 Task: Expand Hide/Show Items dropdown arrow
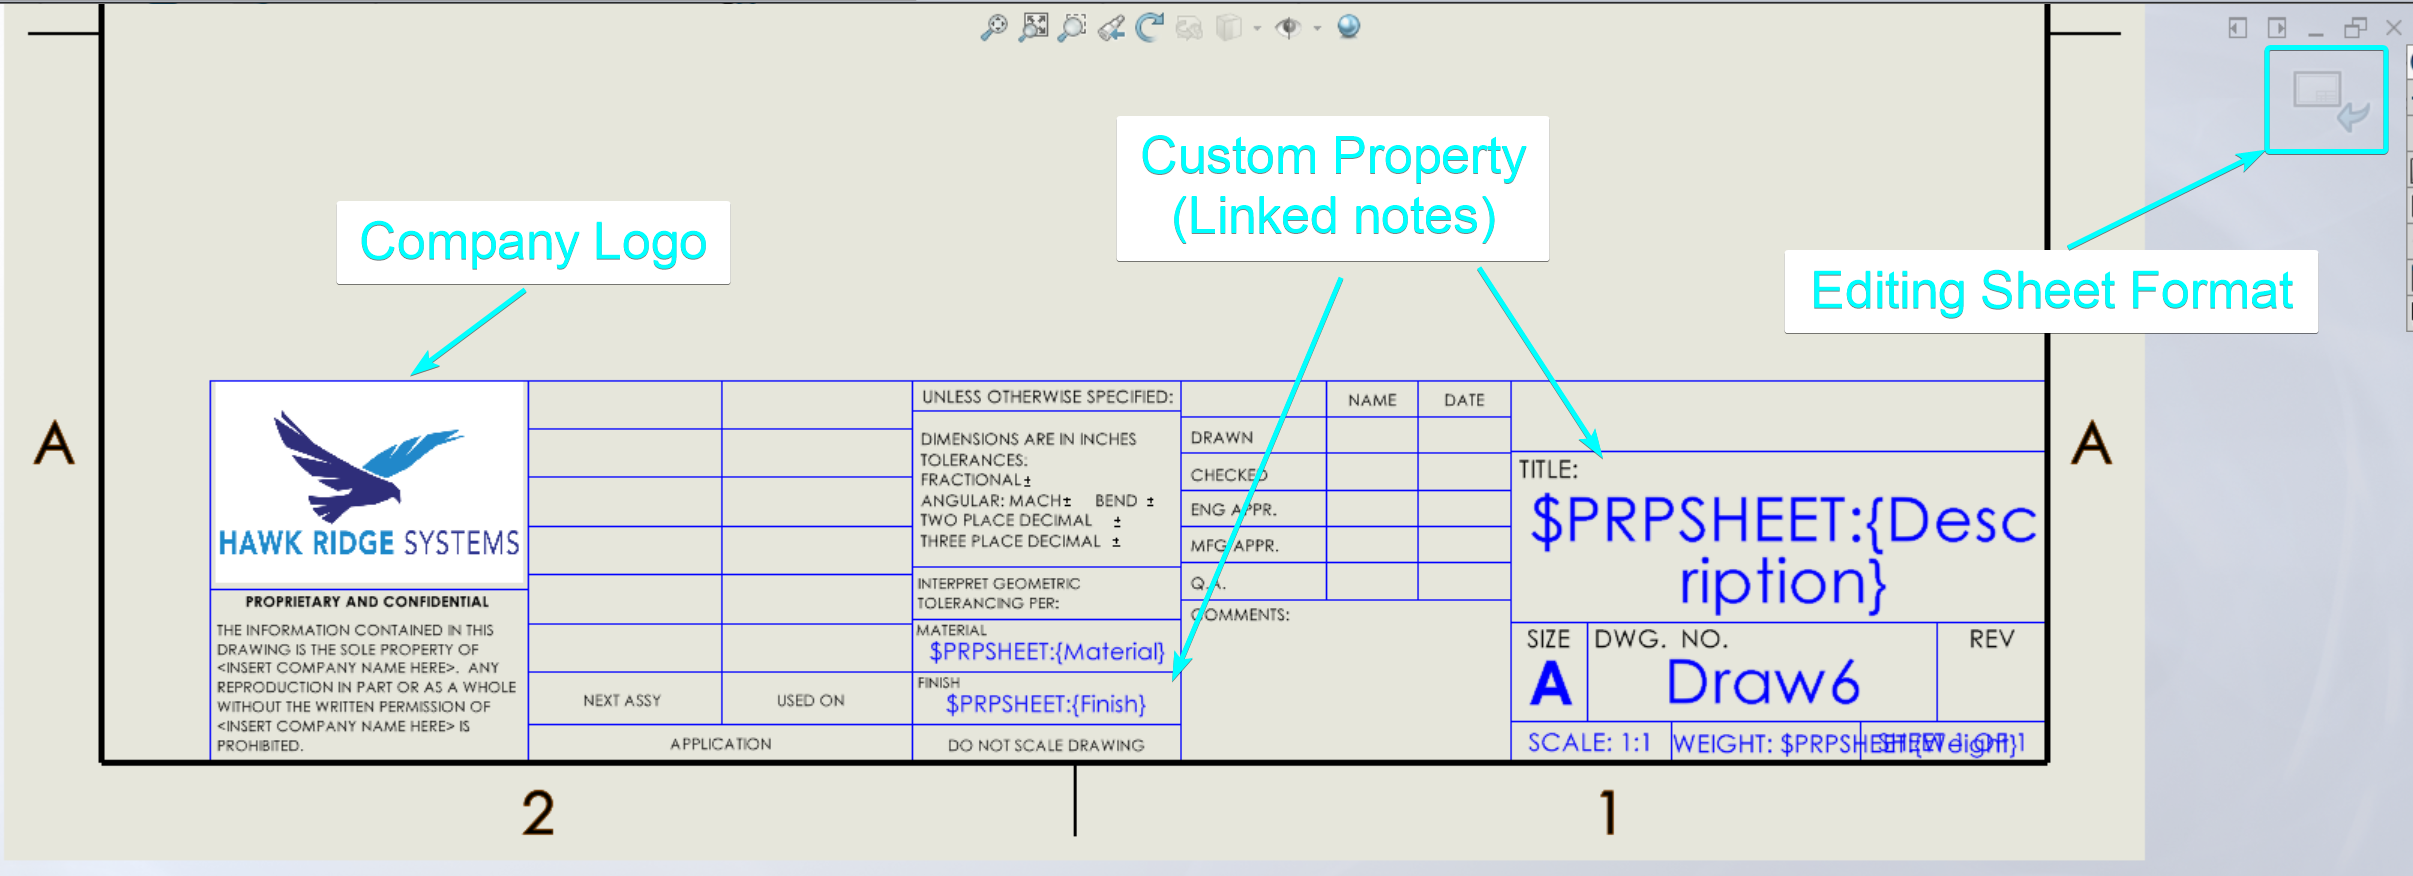tap(1317, 29)
